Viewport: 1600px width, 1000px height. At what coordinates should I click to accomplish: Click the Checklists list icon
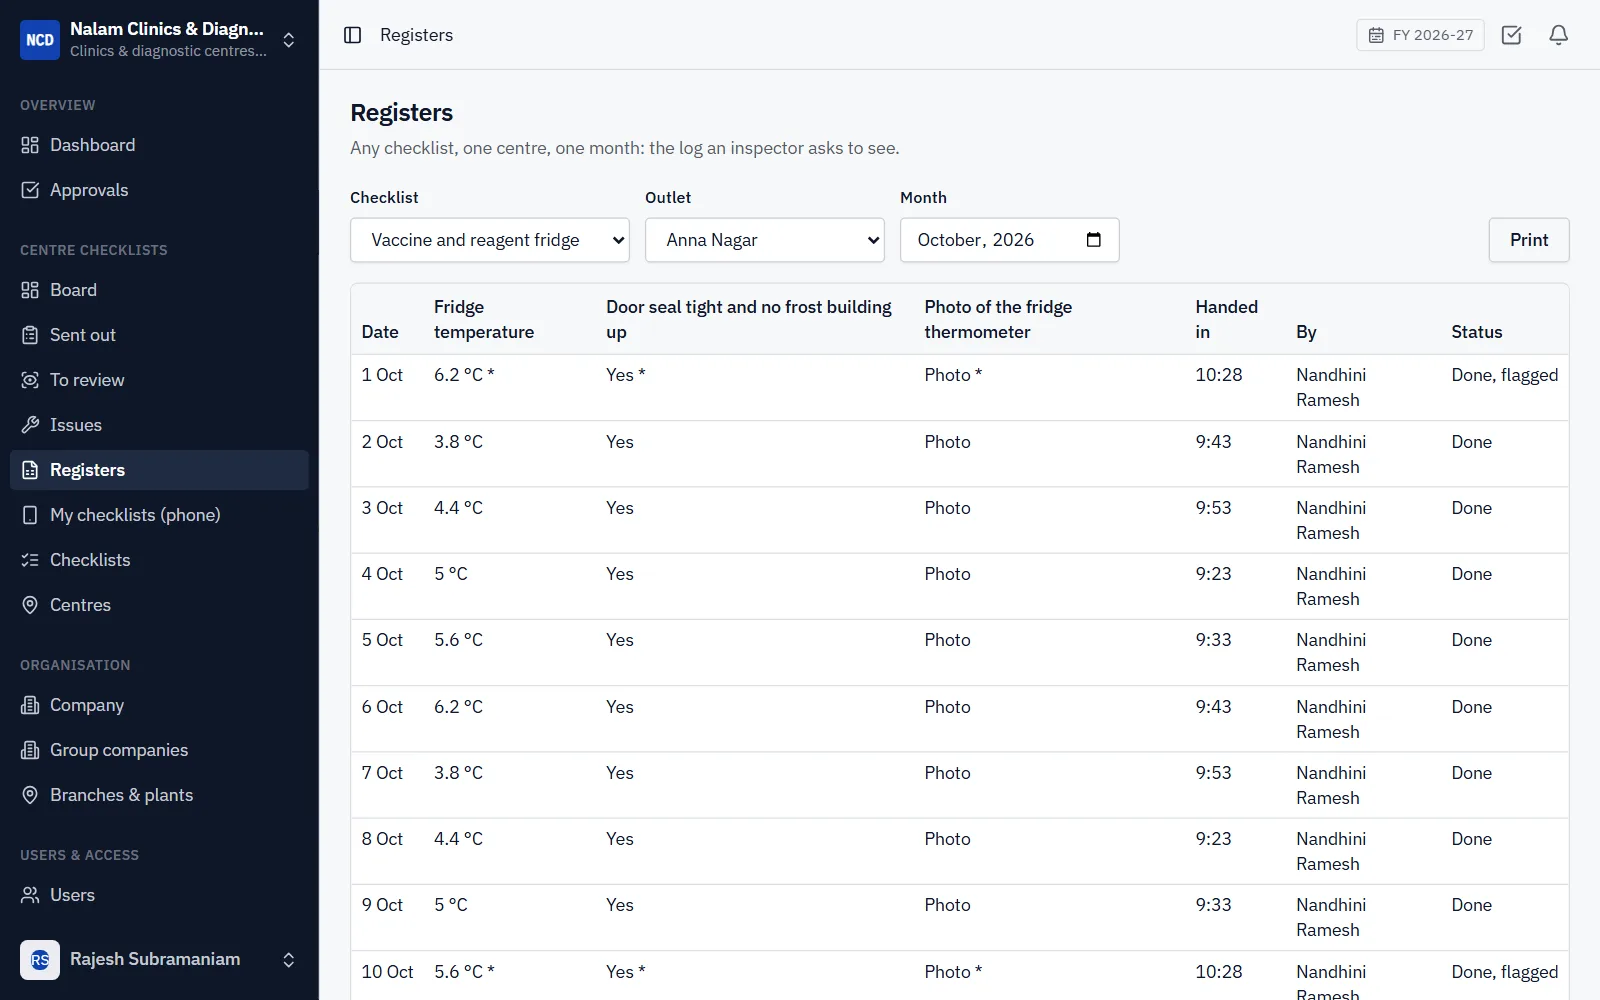[30, 560]
